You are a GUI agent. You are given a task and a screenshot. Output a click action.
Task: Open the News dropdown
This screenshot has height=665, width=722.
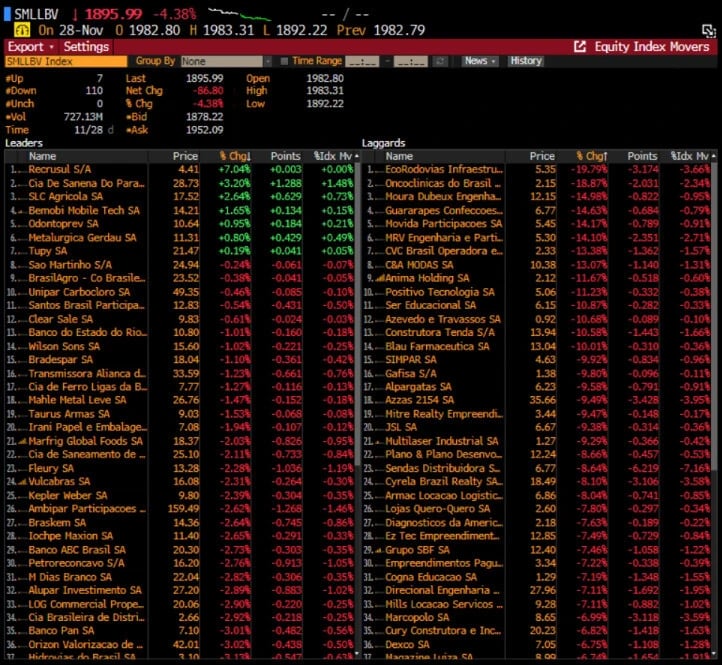pyautogui.click(x=480, y=61)
